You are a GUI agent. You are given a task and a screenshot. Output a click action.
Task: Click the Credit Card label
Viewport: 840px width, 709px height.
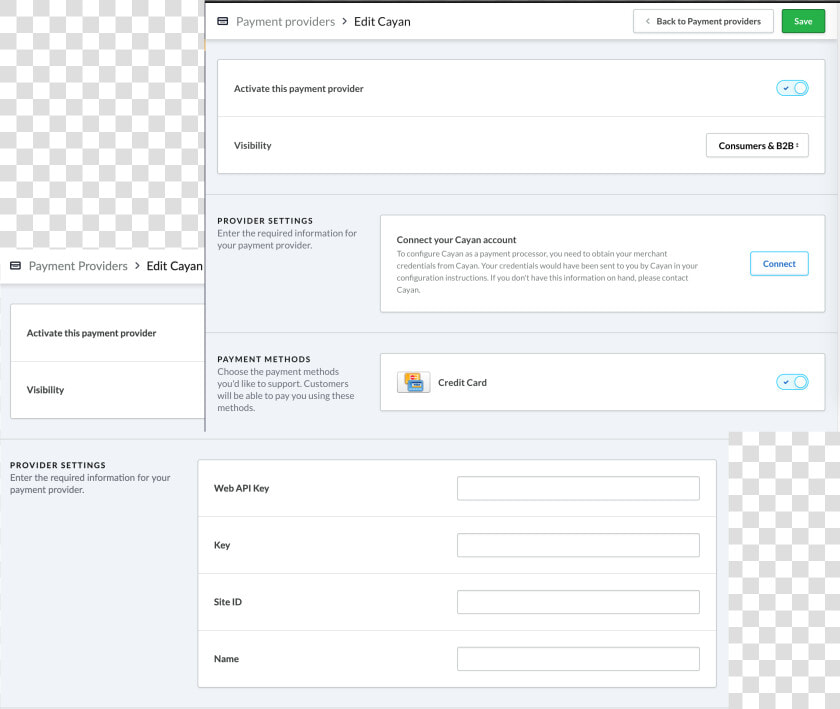462,383
